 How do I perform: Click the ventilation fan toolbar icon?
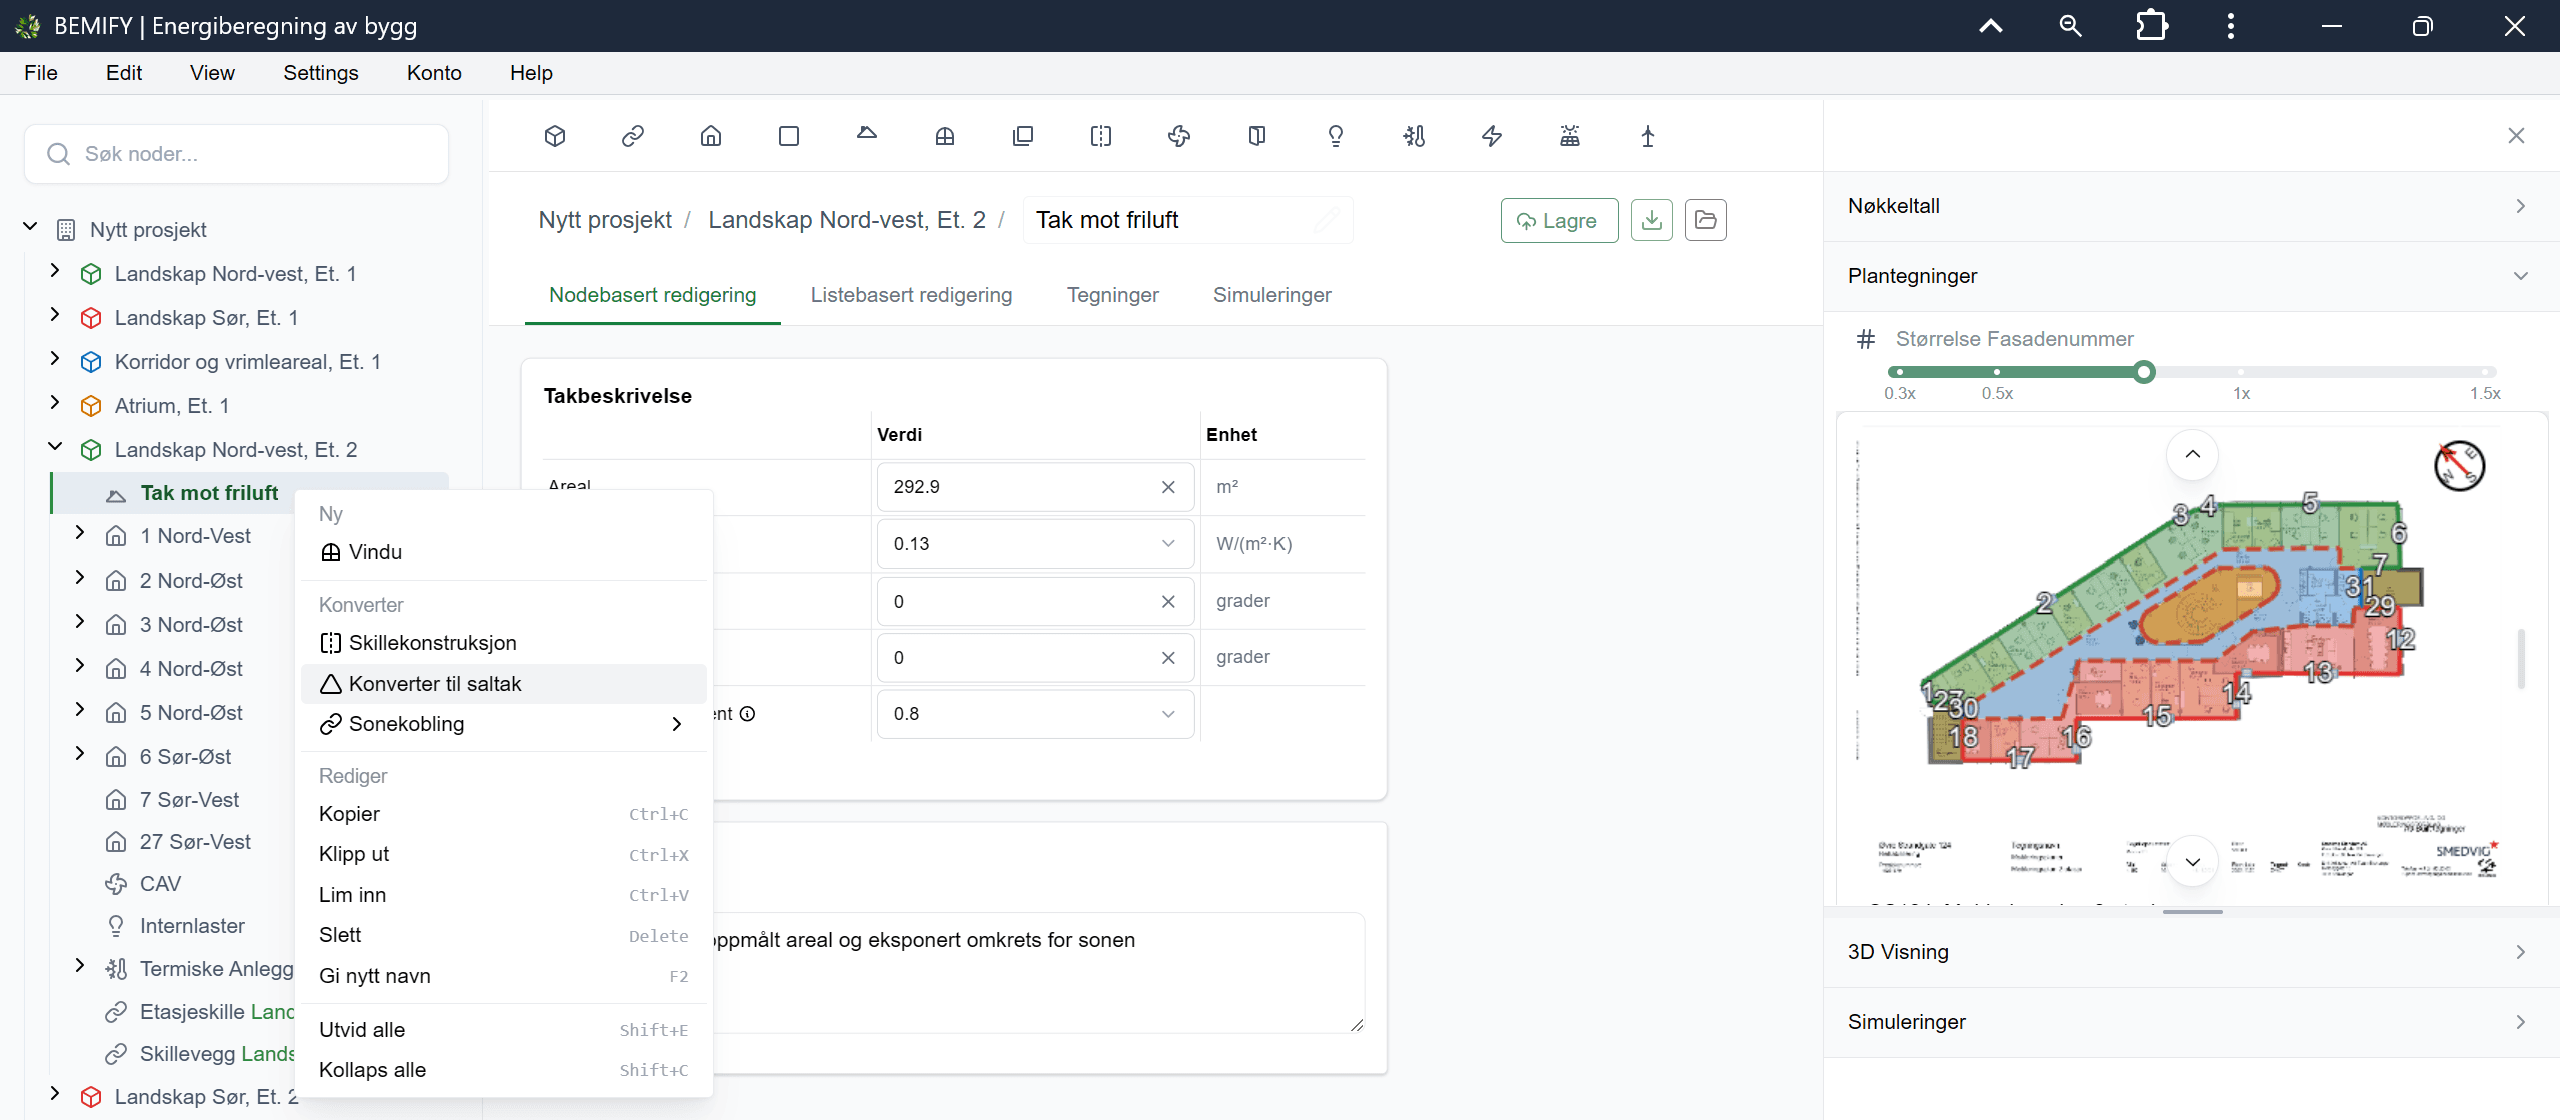1179,136
